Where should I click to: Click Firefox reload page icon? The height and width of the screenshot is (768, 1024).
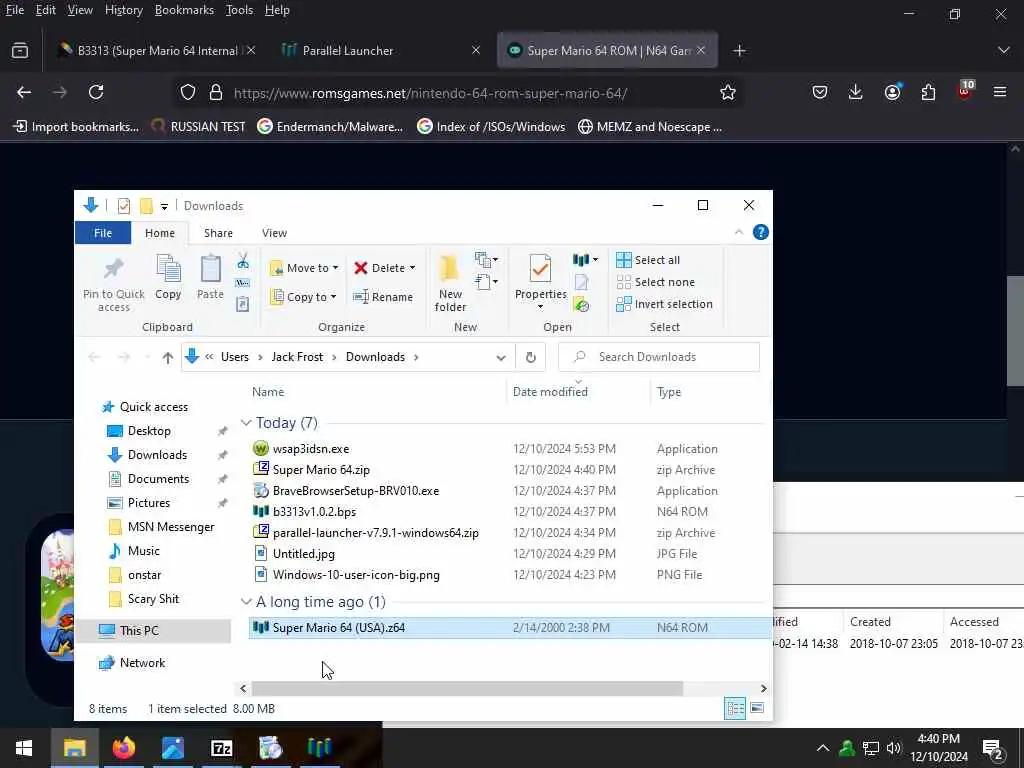96,93
